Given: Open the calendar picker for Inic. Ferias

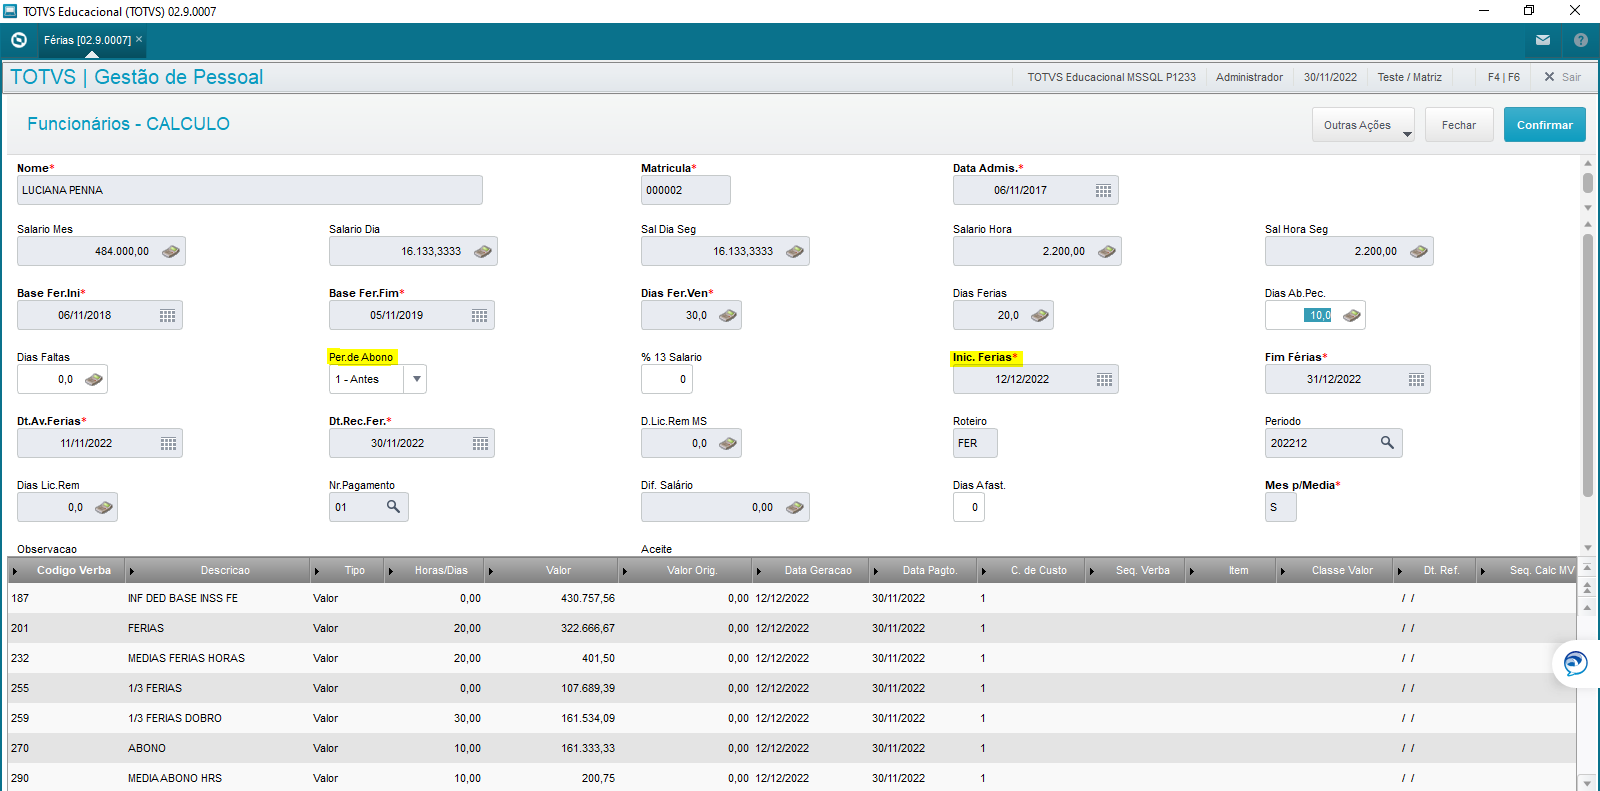Looking at the screenshot, I should point(1104,380).
